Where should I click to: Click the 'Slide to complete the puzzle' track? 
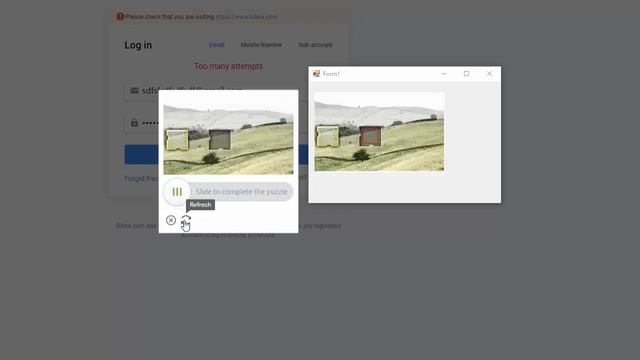[228, 191]
